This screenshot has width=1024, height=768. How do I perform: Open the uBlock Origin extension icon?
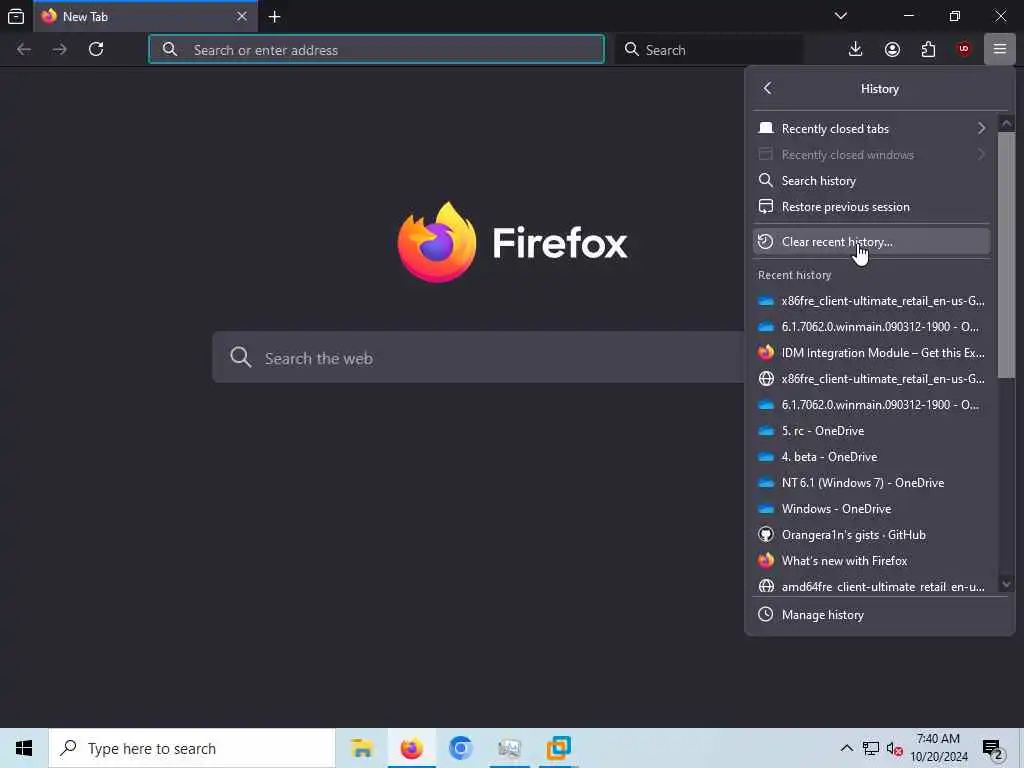coord(964,50)
